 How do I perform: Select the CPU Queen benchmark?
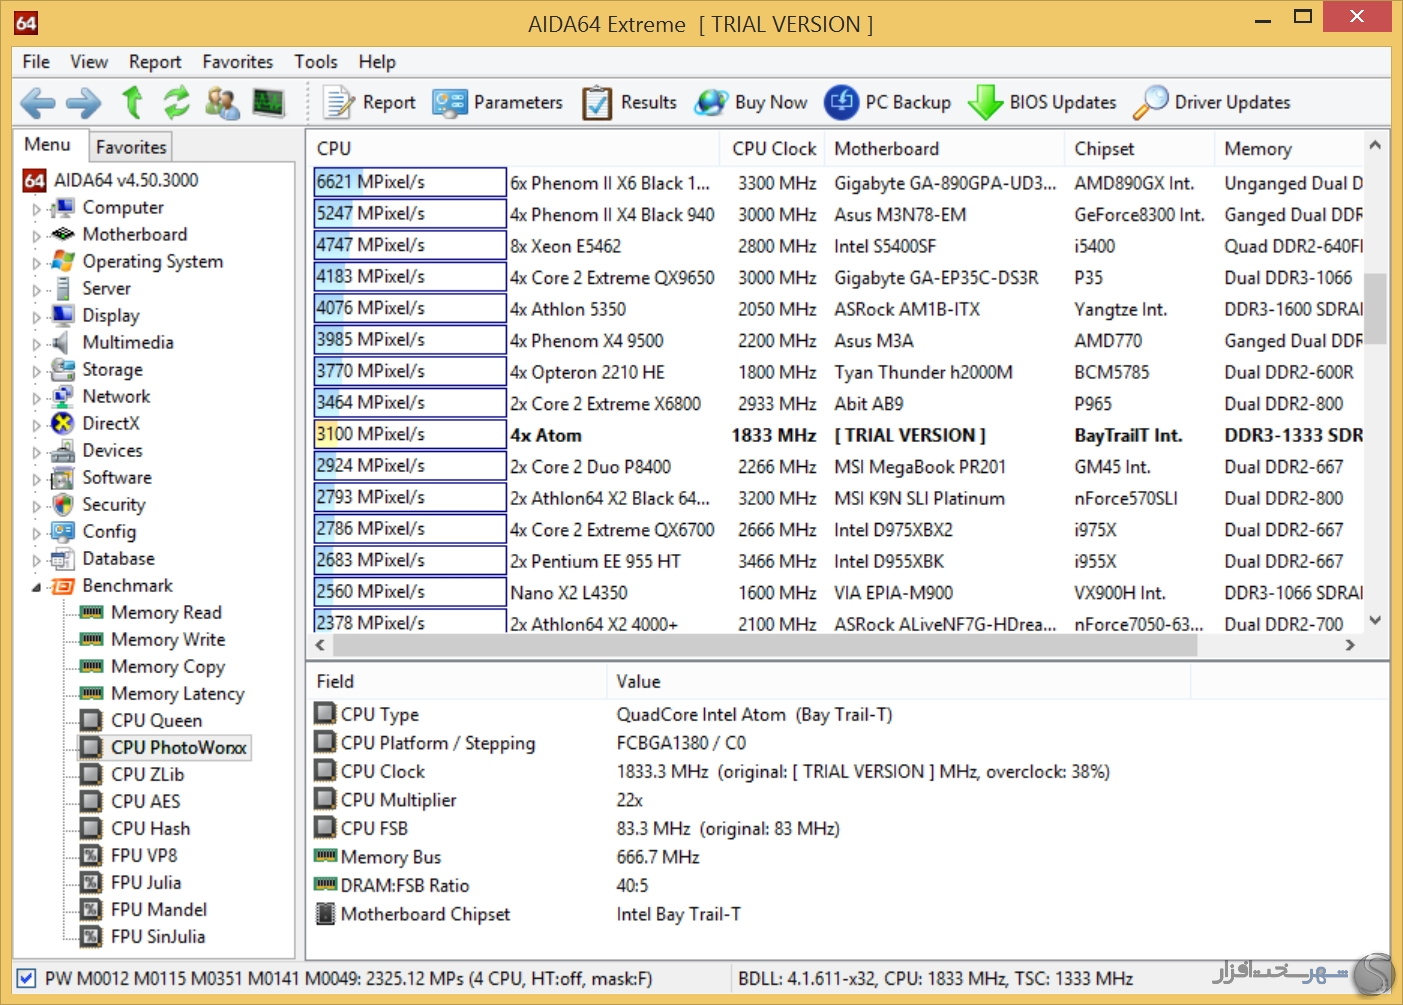click(156, 720)
